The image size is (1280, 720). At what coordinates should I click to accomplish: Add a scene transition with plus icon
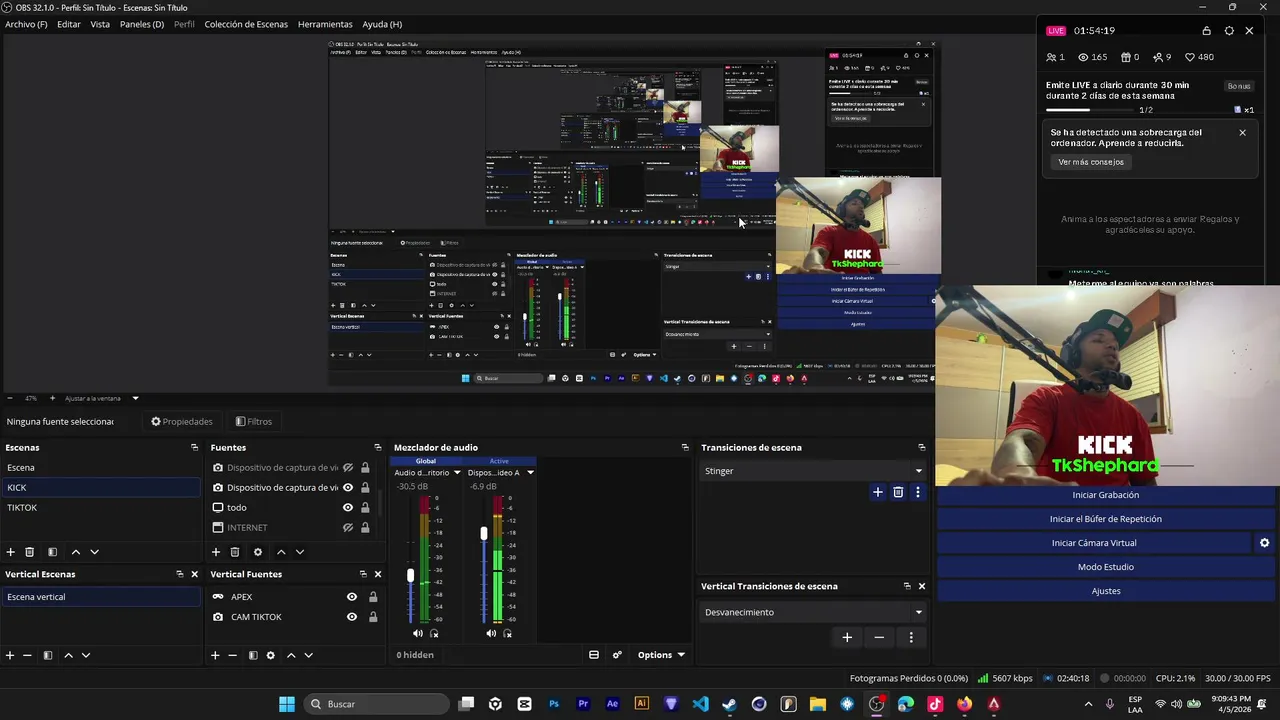tap(878, 492)
